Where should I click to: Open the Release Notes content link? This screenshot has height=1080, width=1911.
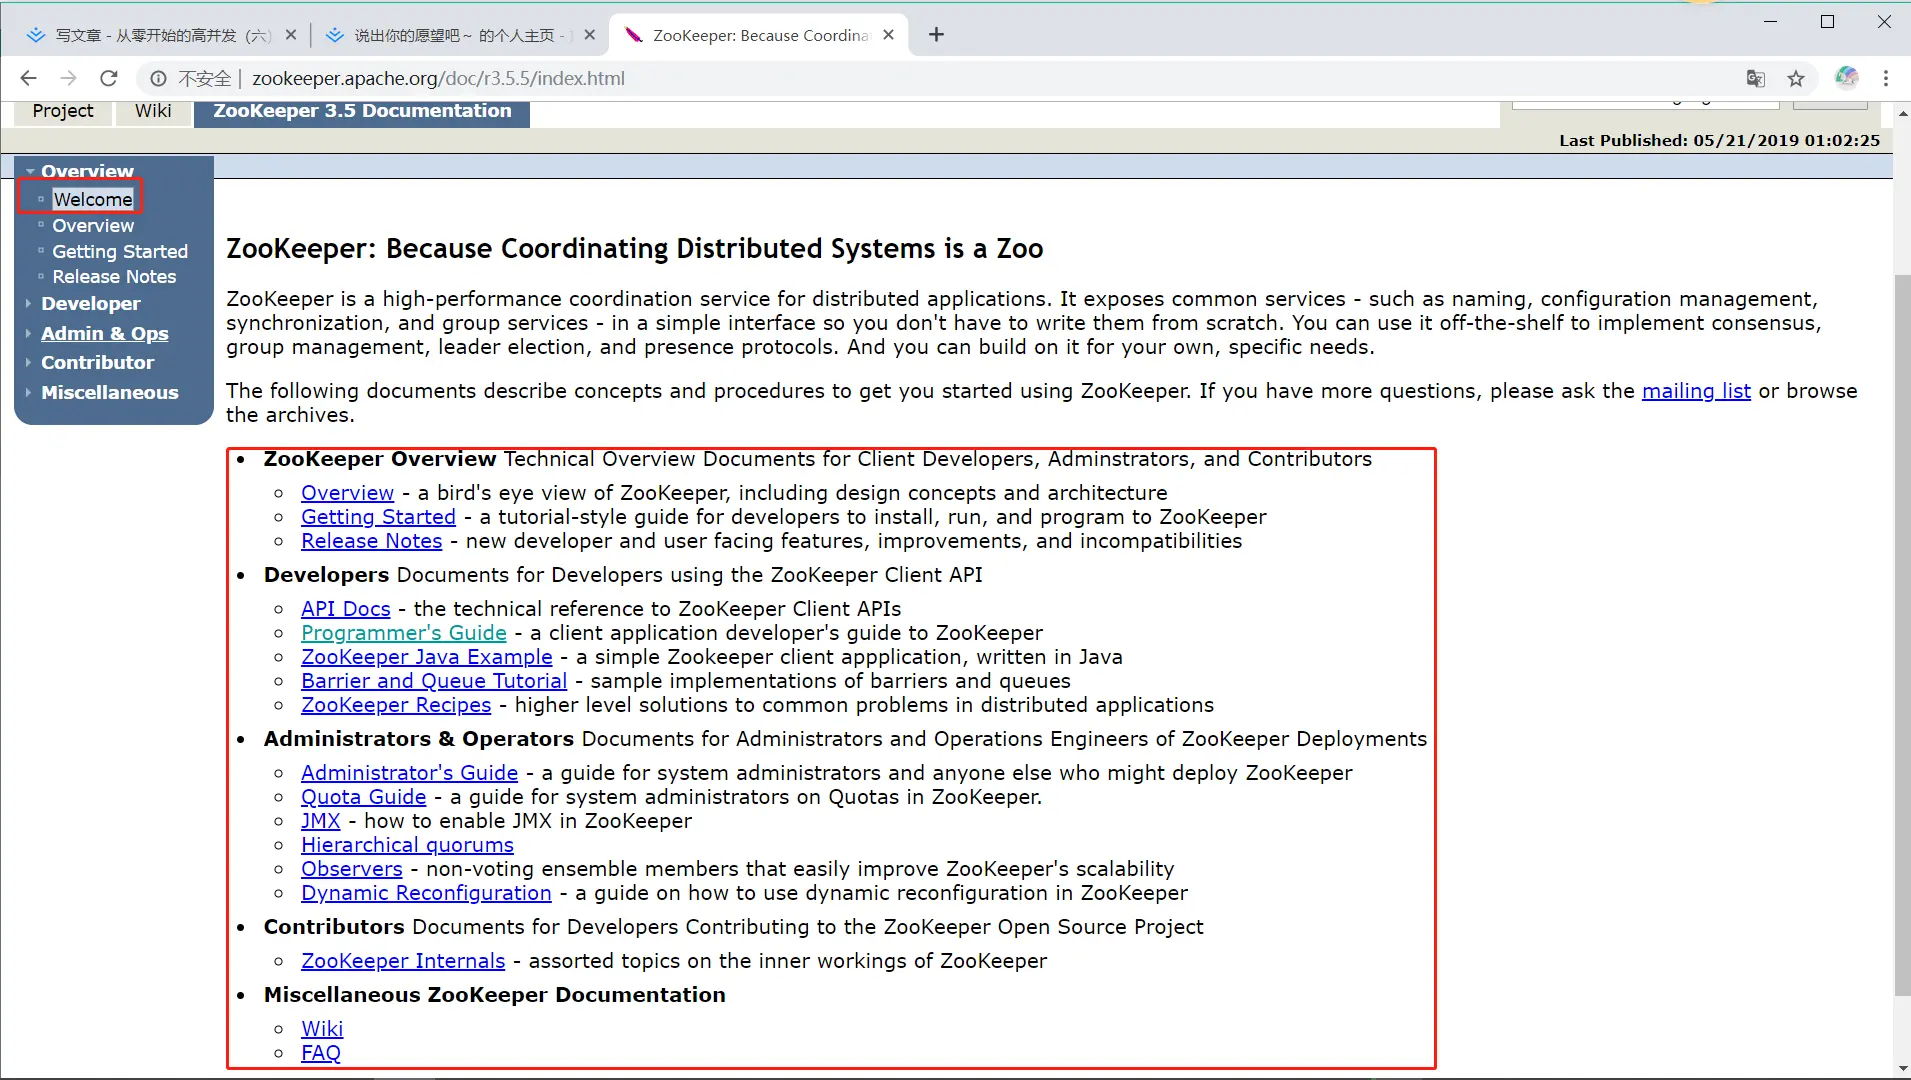click(x=371, y=541)
